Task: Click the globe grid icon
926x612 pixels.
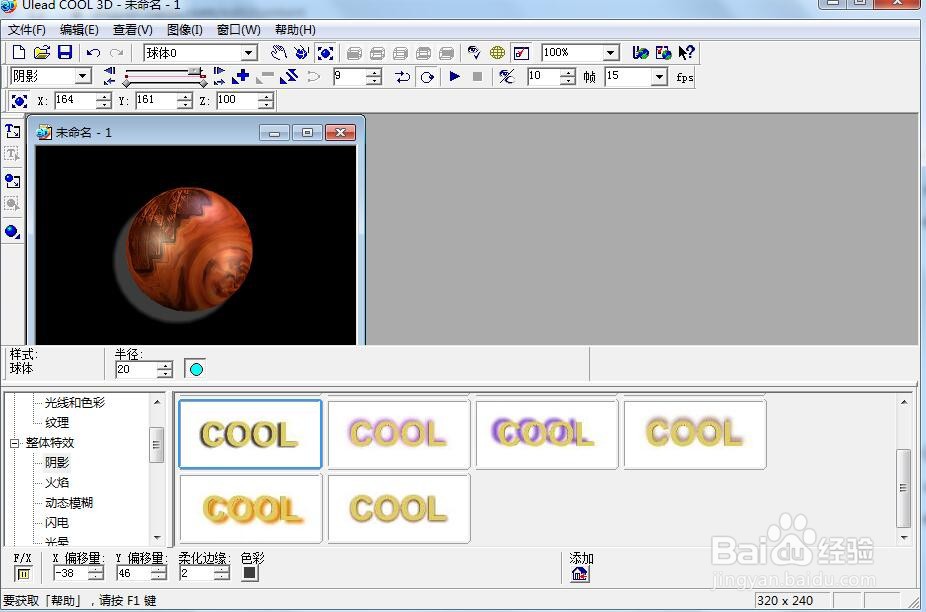Action: pos(497,53)
